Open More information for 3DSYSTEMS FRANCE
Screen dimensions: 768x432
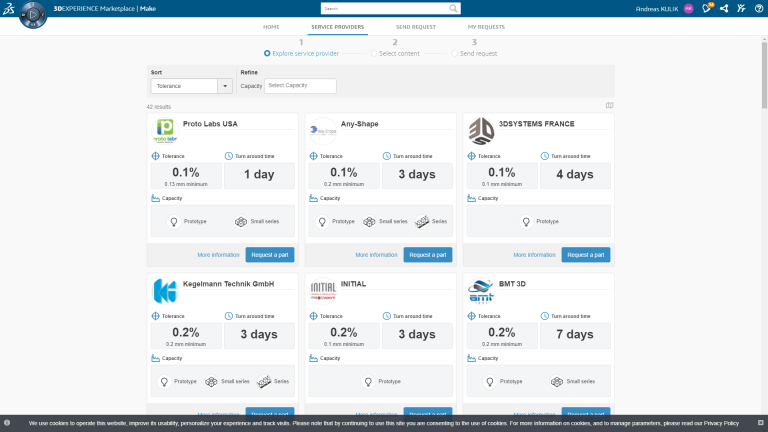534,255
